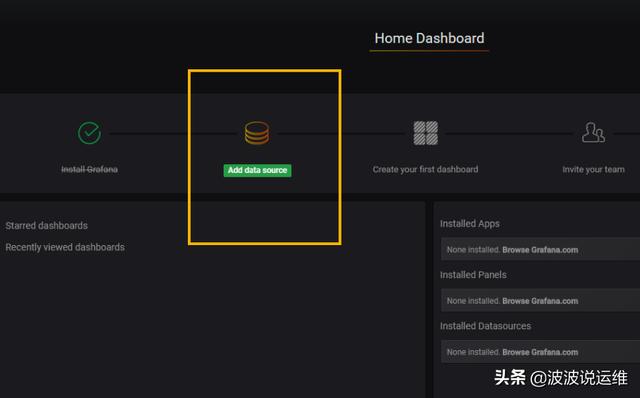This screenshot has height=398, width=640.
Task: Click the green Add data source button
Action: tap(258, 170)
